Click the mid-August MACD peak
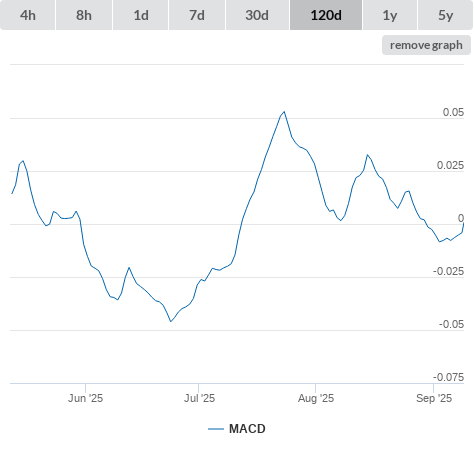 (367, 155)
